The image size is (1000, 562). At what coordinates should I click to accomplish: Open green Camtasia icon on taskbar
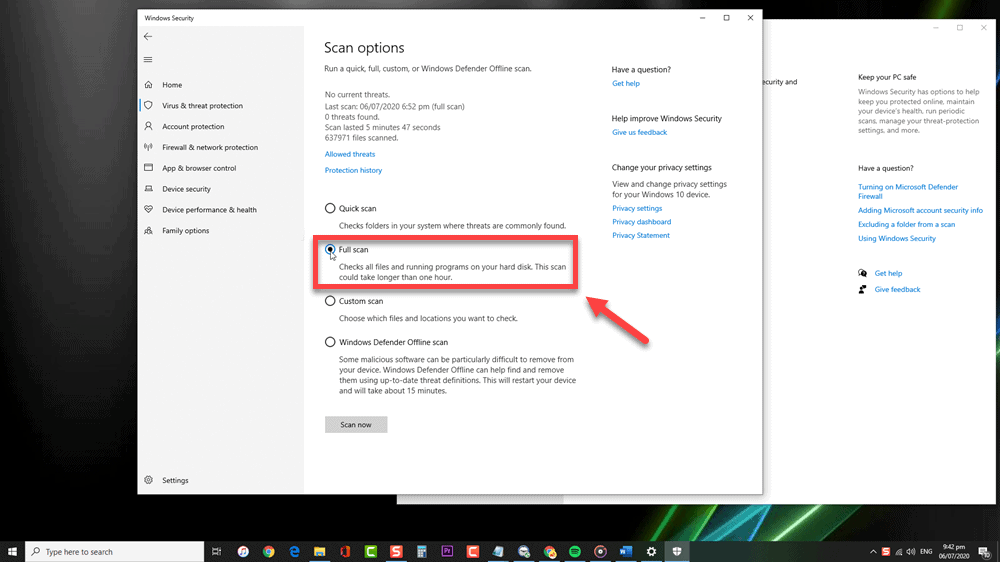(371, 551)
